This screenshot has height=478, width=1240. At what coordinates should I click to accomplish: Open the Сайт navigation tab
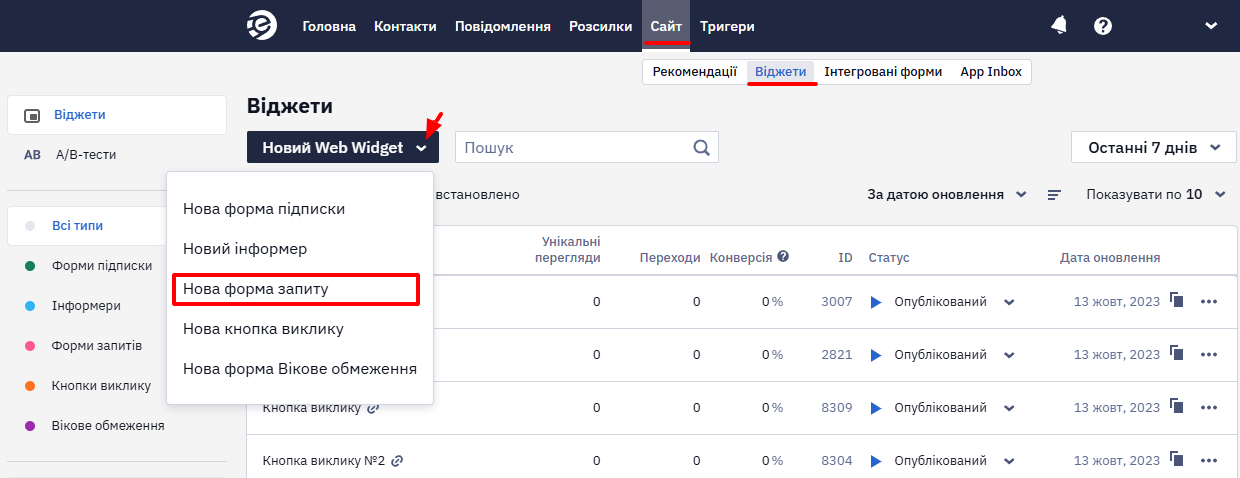(x=666, y=26)
